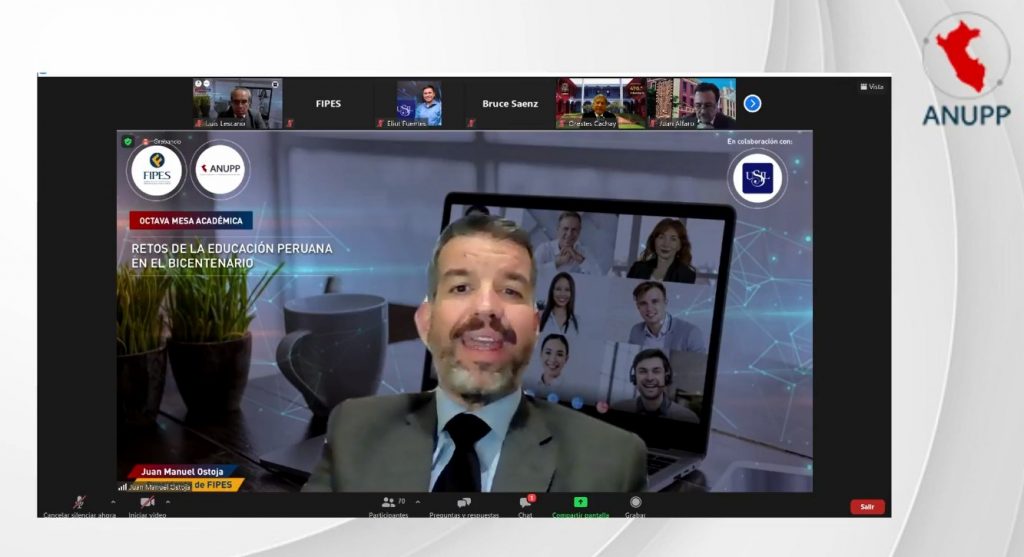This screenshot has height=557, width=1024.
Task: Start recording with Grabar
Action: (635, 506)
